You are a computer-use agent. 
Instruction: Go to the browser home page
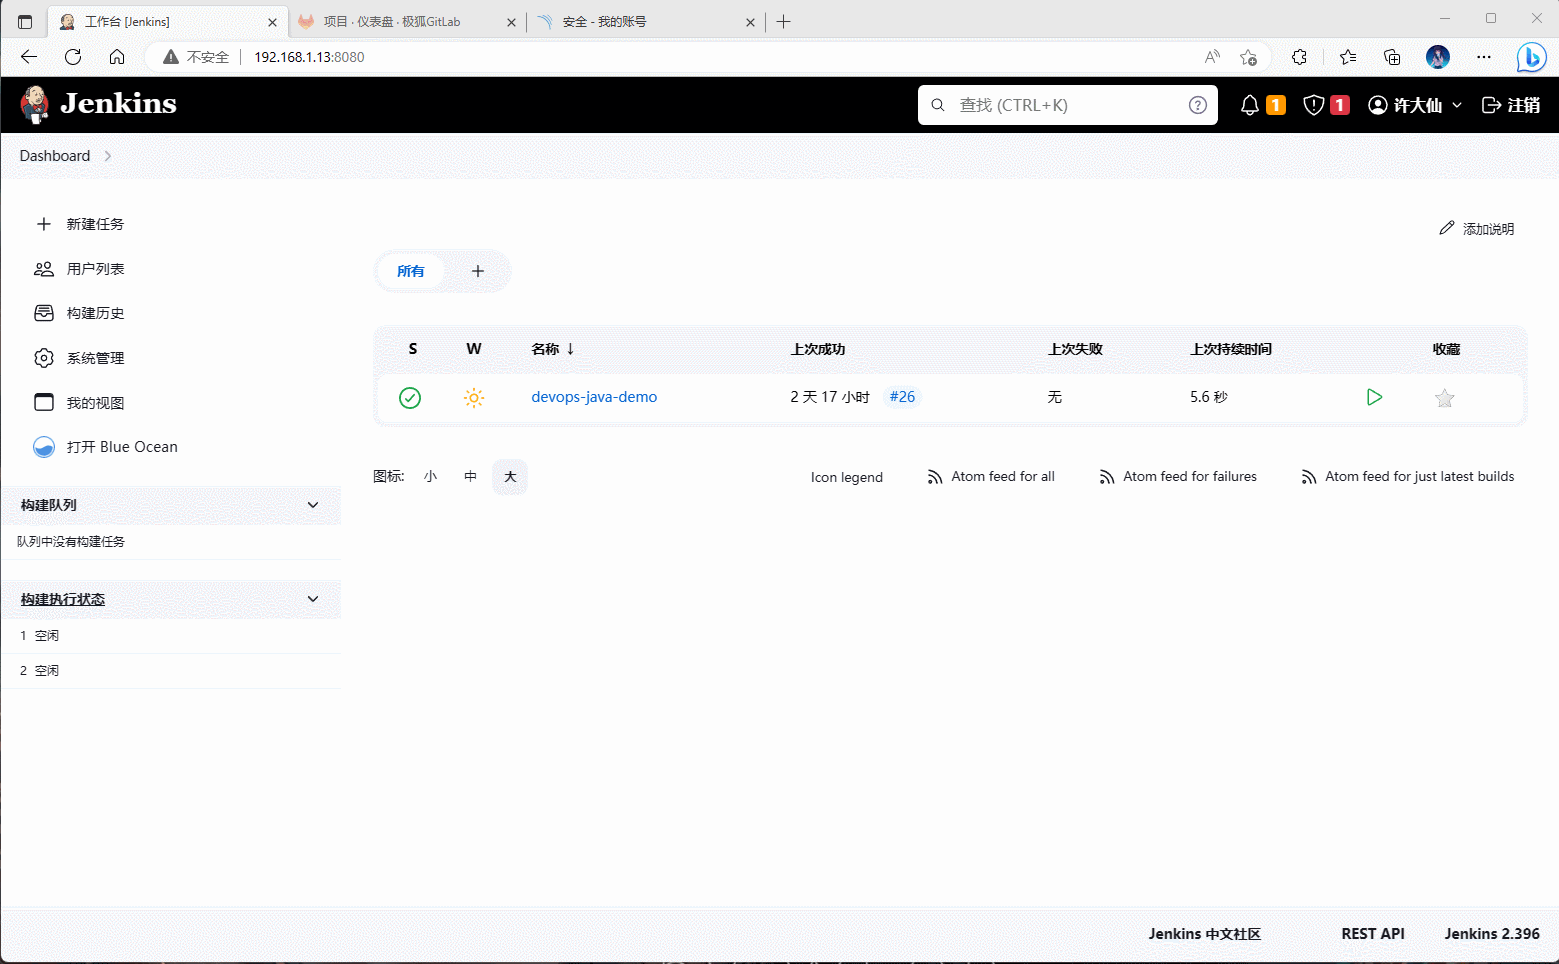117,57
